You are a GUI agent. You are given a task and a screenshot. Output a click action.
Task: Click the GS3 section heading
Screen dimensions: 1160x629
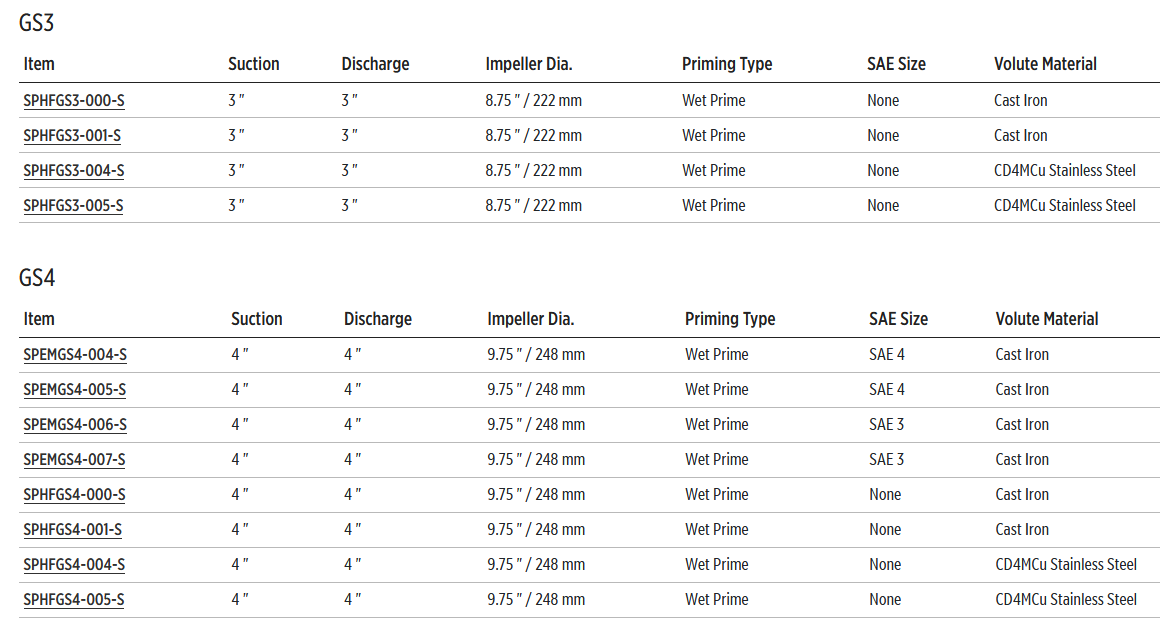36,23
